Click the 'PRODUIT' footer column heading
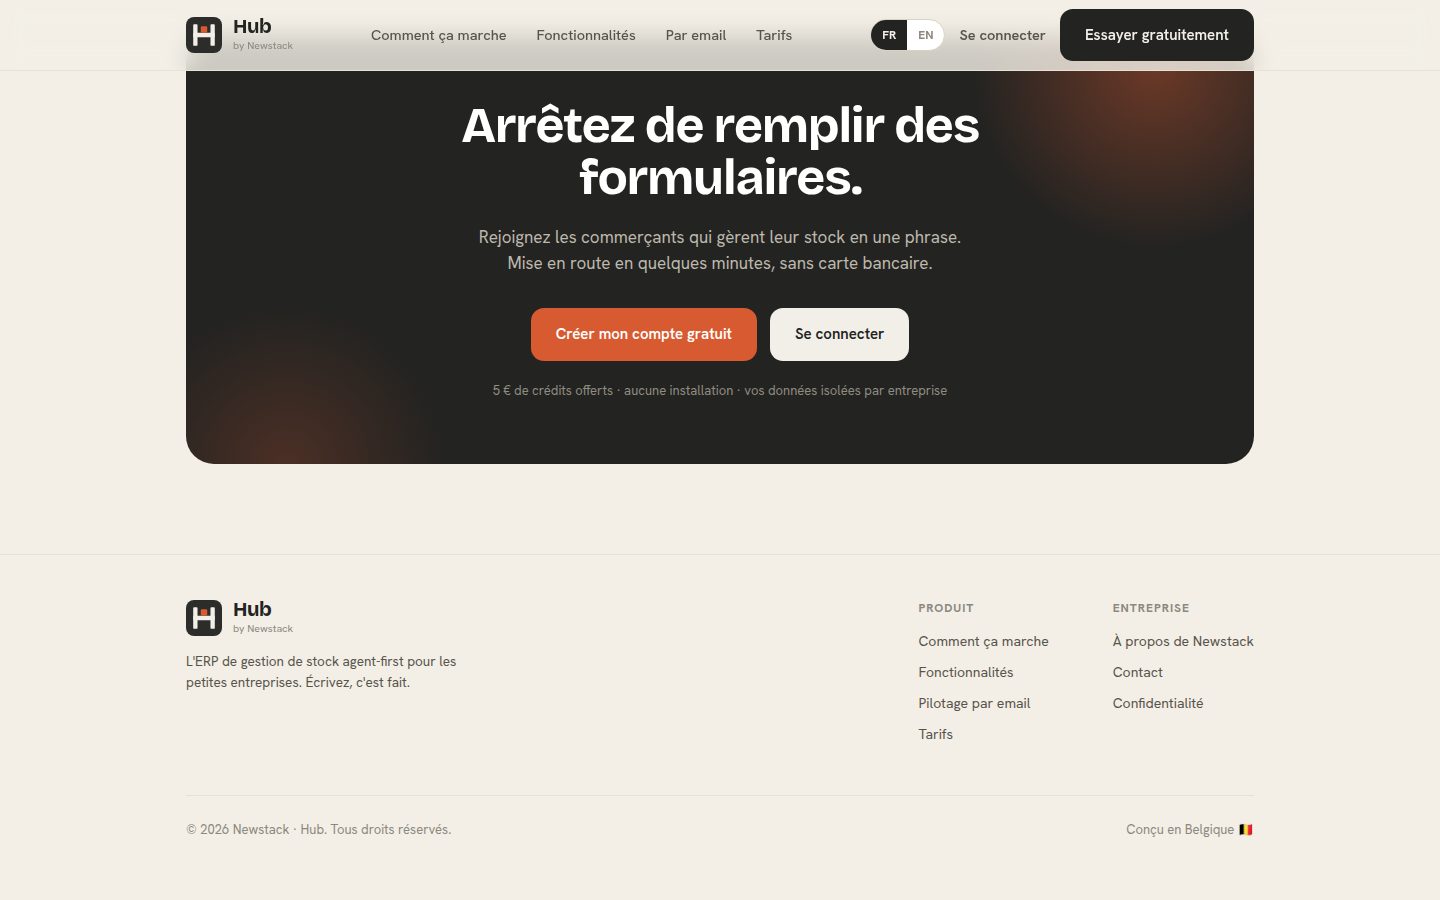1440x900 pixels. pyautogui.click(x=946, y=608)
